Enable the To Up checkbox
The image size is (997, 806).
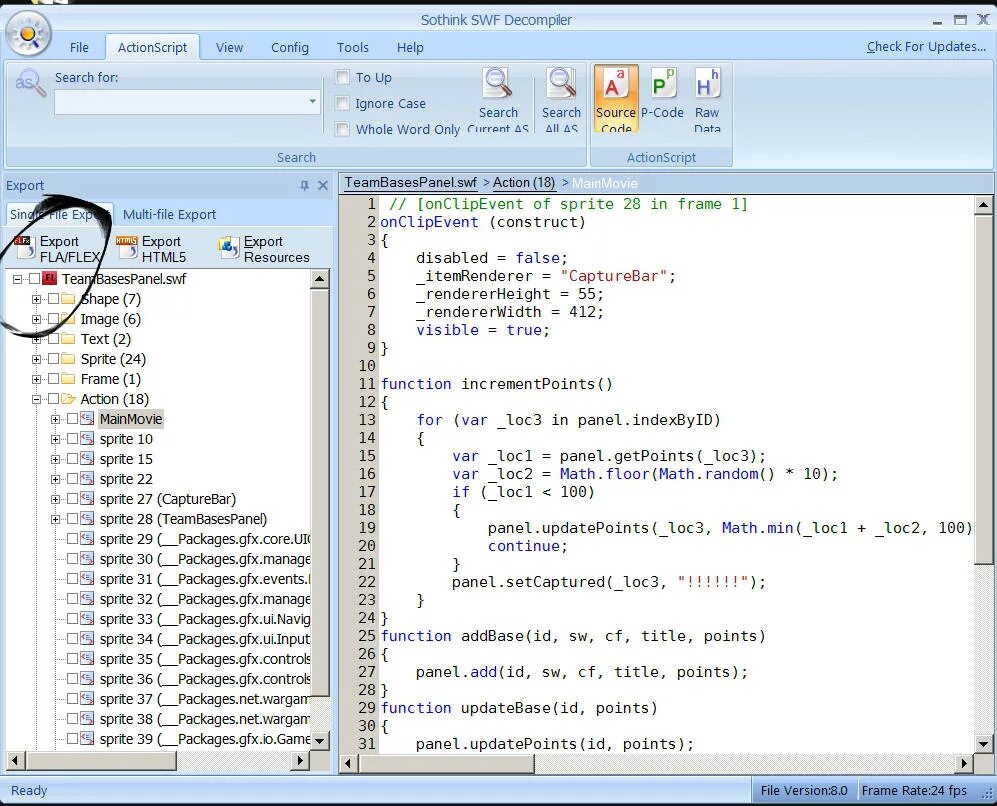342,78
